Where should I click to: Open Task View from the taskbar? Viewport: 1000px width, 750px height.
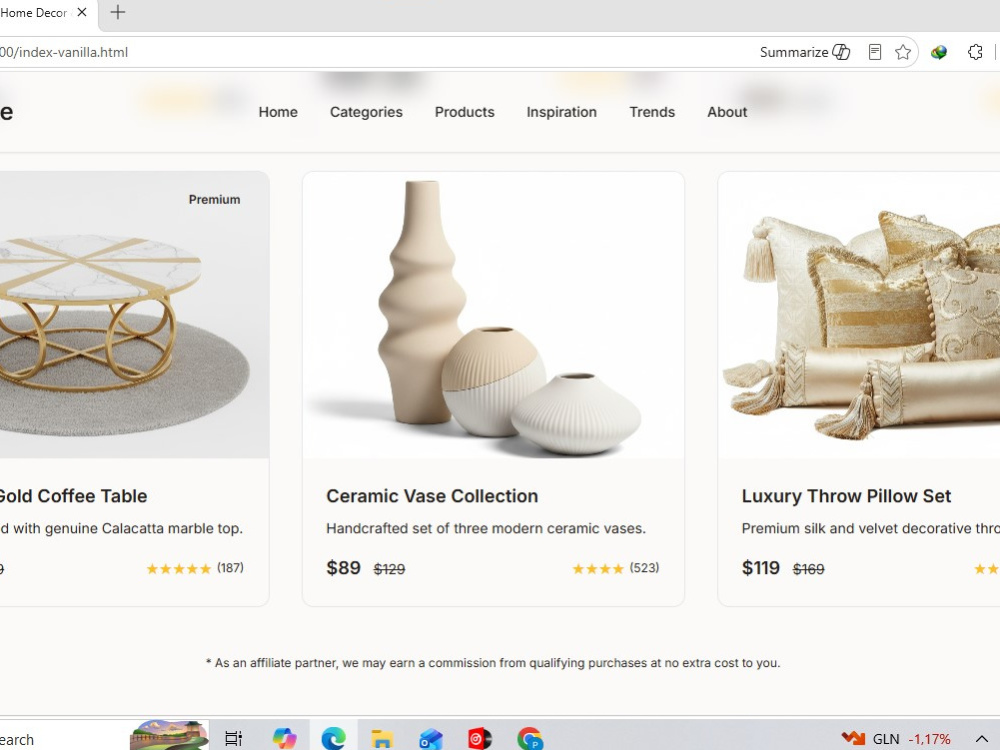pyautogui.click(x=233, y=739)
